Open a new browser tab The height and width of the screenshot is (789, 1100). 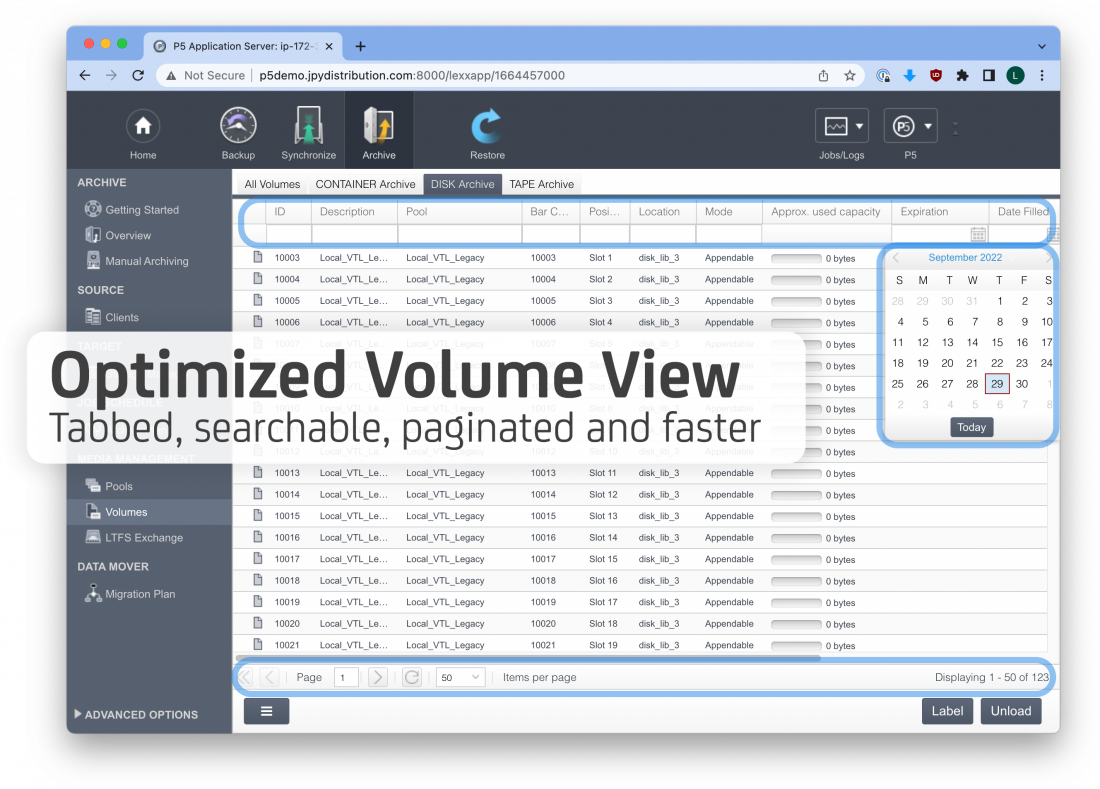tap(361, 46)
